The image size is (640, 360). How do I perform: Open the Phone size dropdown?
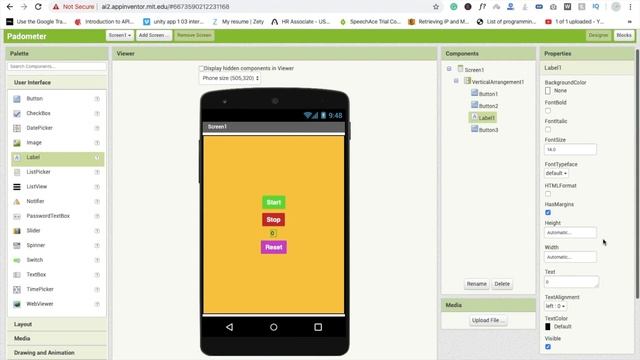click(x=231, y=78)
